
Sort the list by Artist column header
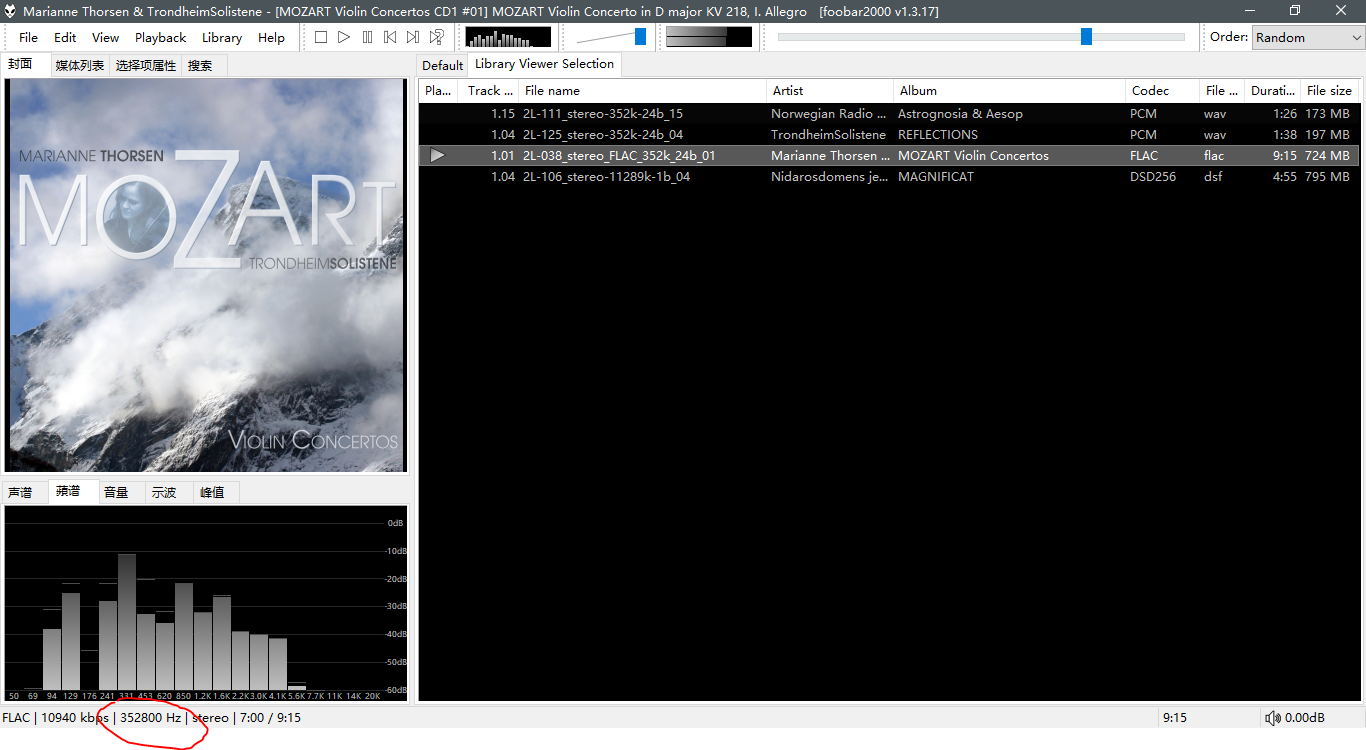[788, 90]
